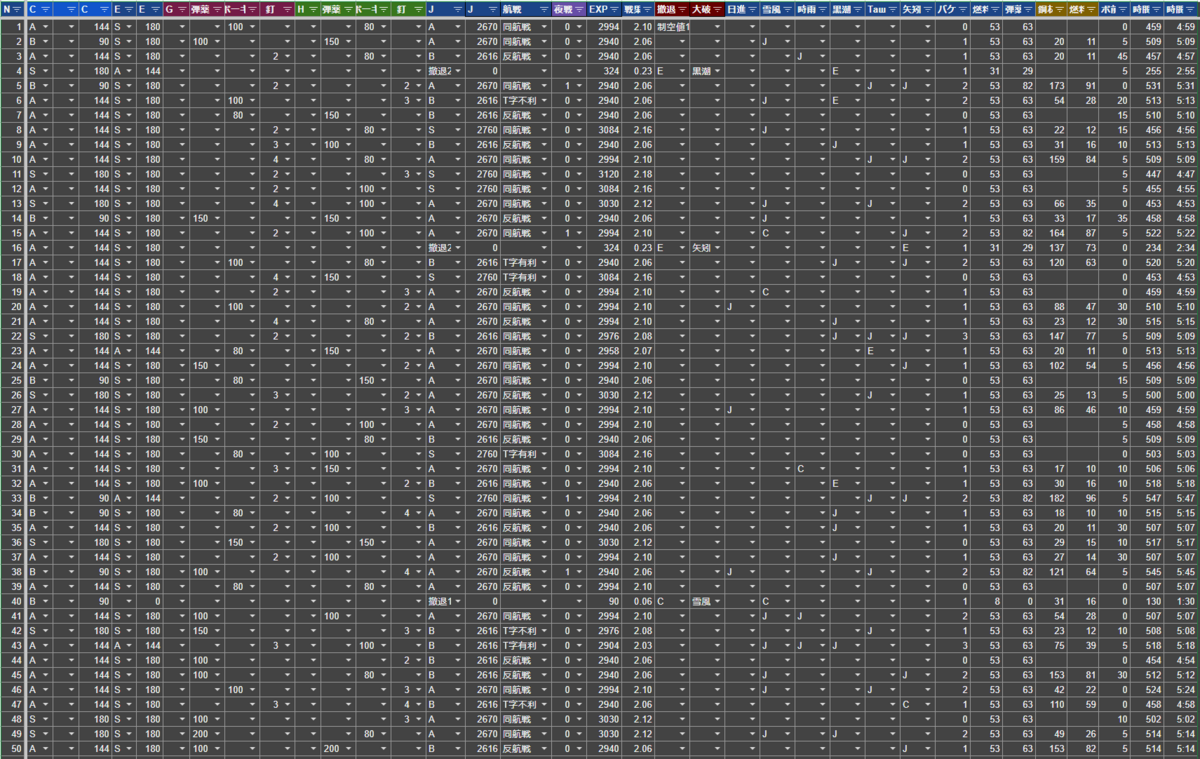Select the 鋼材 cell showing 173

pos(1050,86)
